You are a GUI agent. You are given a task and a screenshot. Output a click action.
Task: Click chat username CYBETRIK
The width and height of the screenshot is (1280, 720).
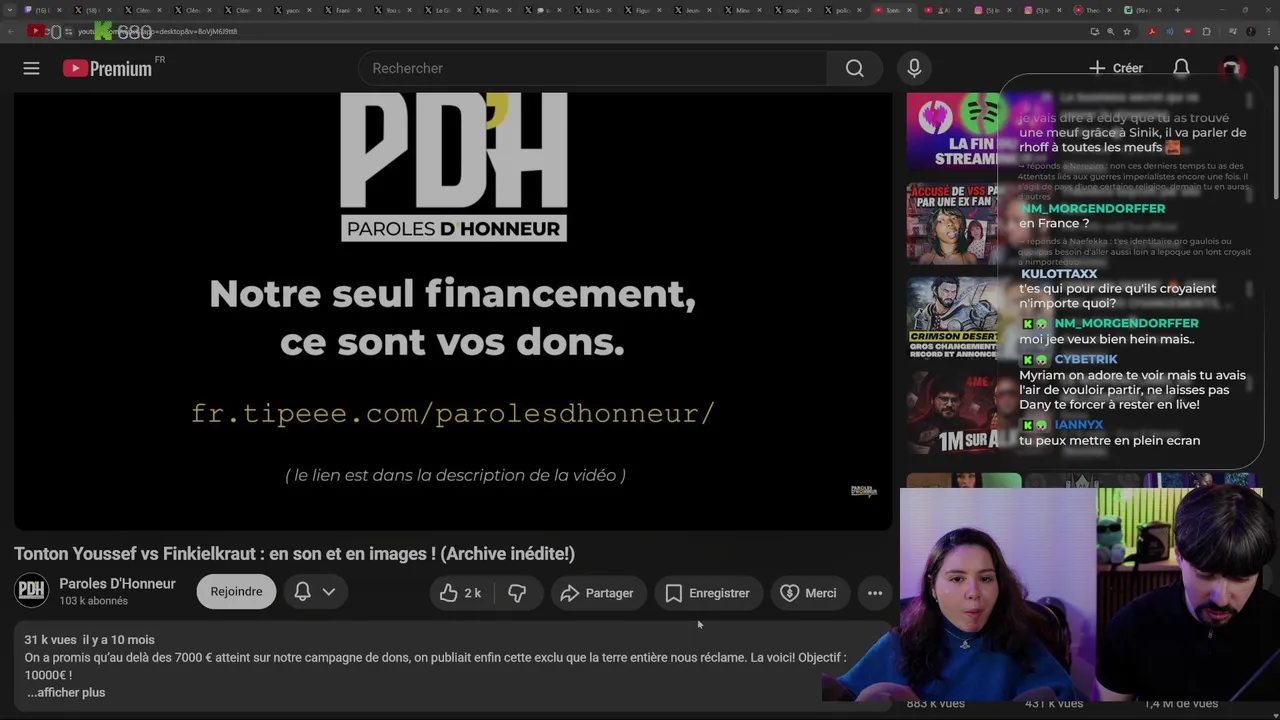pyautogui.click(x=1086, y=359)
